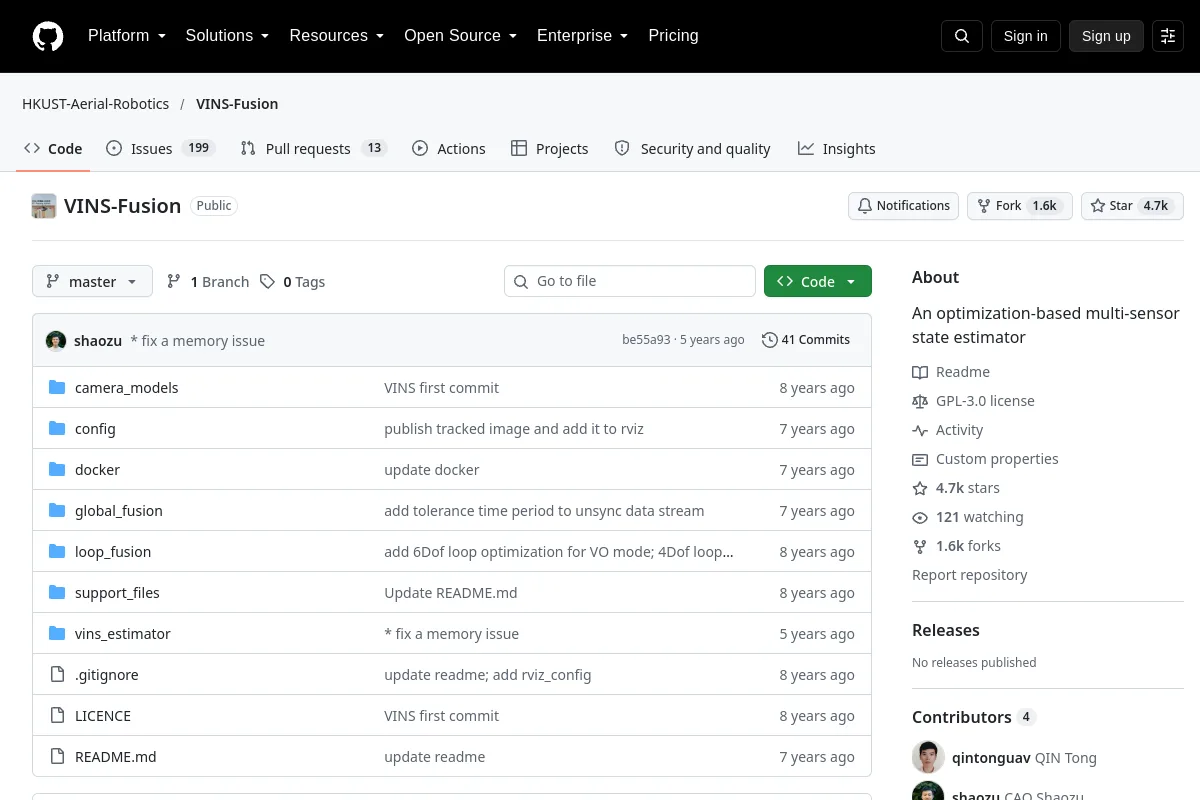Open the Insights tab
Viewport: 1200px width, 800px height.
pyautogui.click(x=837, y=148)
